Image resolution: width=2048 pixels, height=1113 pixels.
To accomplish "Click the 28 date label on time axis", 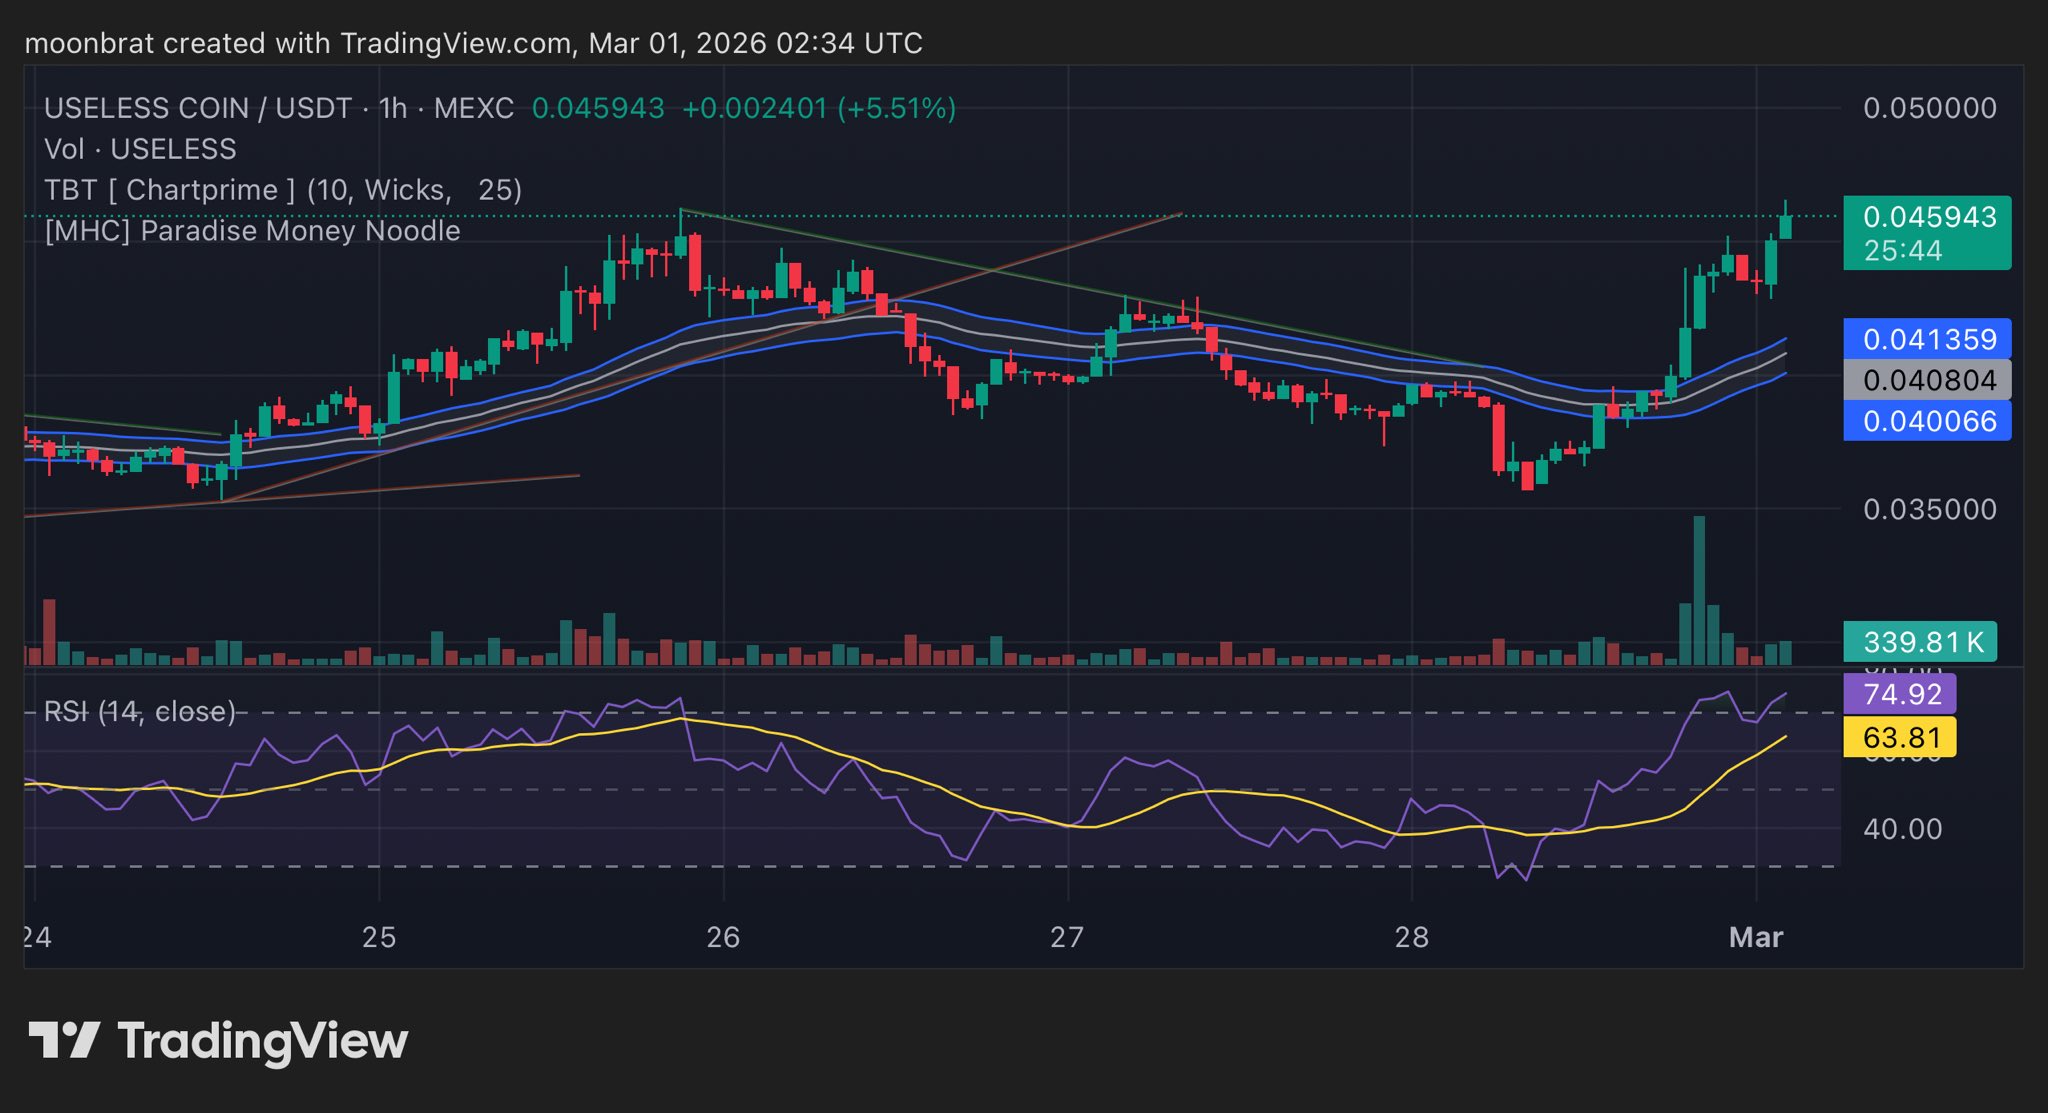I will pos(1411,937).
